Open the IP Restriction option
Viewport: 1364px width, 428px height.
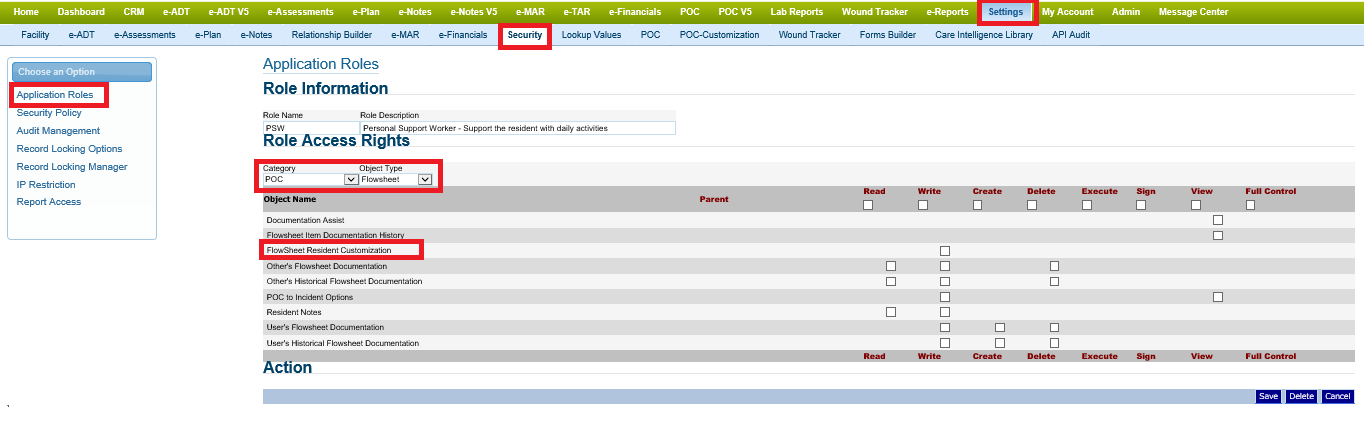click(46, 185)
